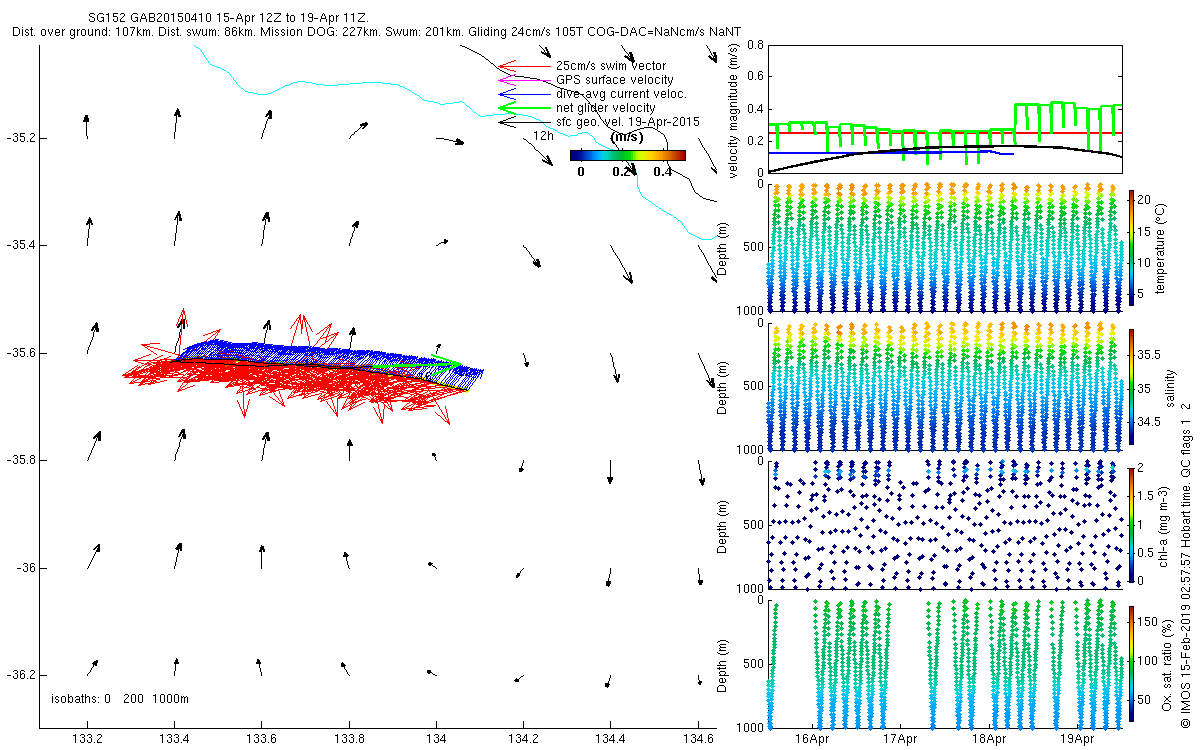The image size is (1200, 750).
Task: Click the IMOS copyright text on the right edge
Action: point(1185,563)
